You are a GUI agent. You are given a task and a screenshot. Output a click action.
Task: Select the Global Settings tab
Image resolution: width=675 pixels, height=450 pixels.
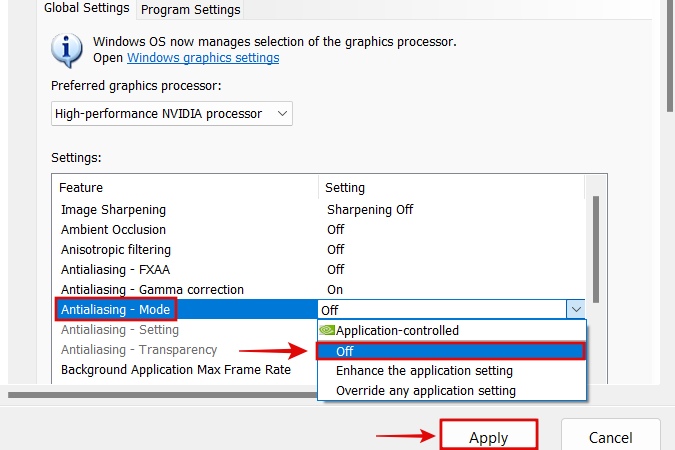(x=86, y=9)
